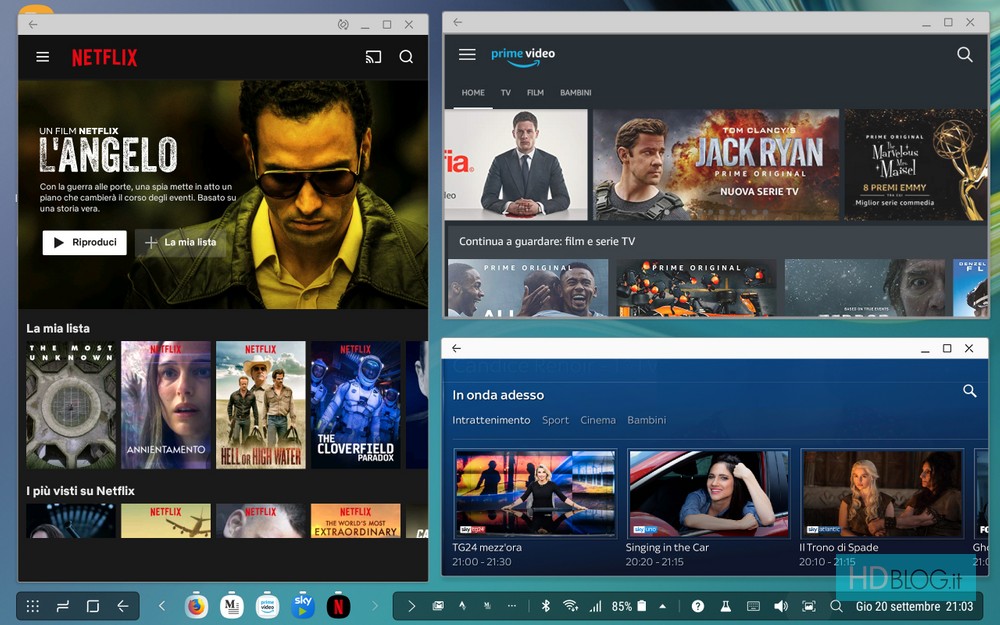The image size is (1000, 625).
Task: Show more notifications using the three dots
Action: tap(511, 606)
